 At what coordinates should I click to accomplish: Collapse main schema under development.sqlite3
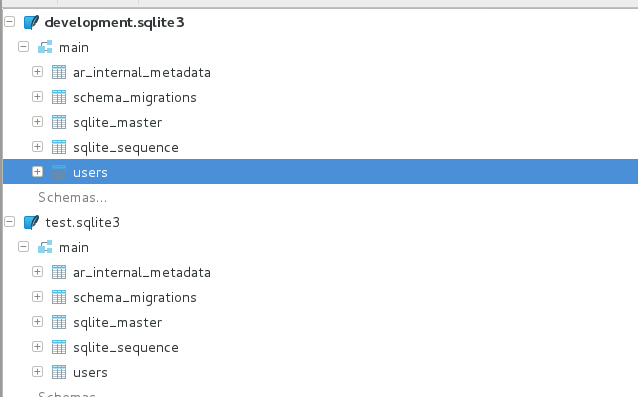click(24, 46)
